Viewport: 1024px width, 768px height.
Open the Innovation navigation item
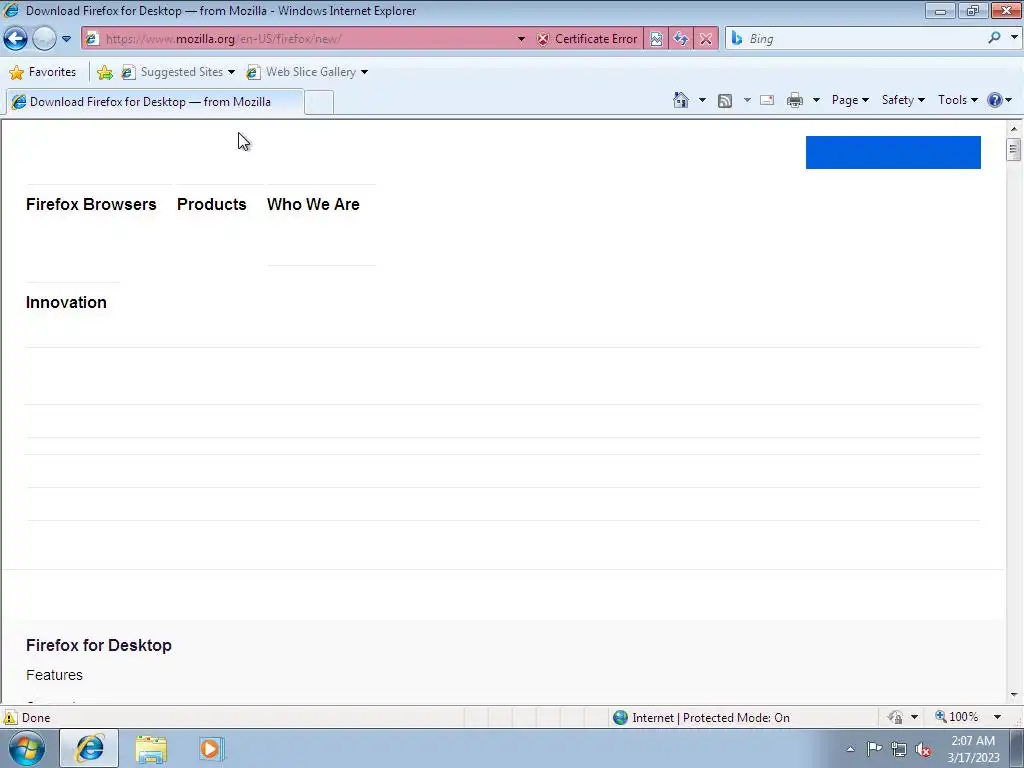66,302
